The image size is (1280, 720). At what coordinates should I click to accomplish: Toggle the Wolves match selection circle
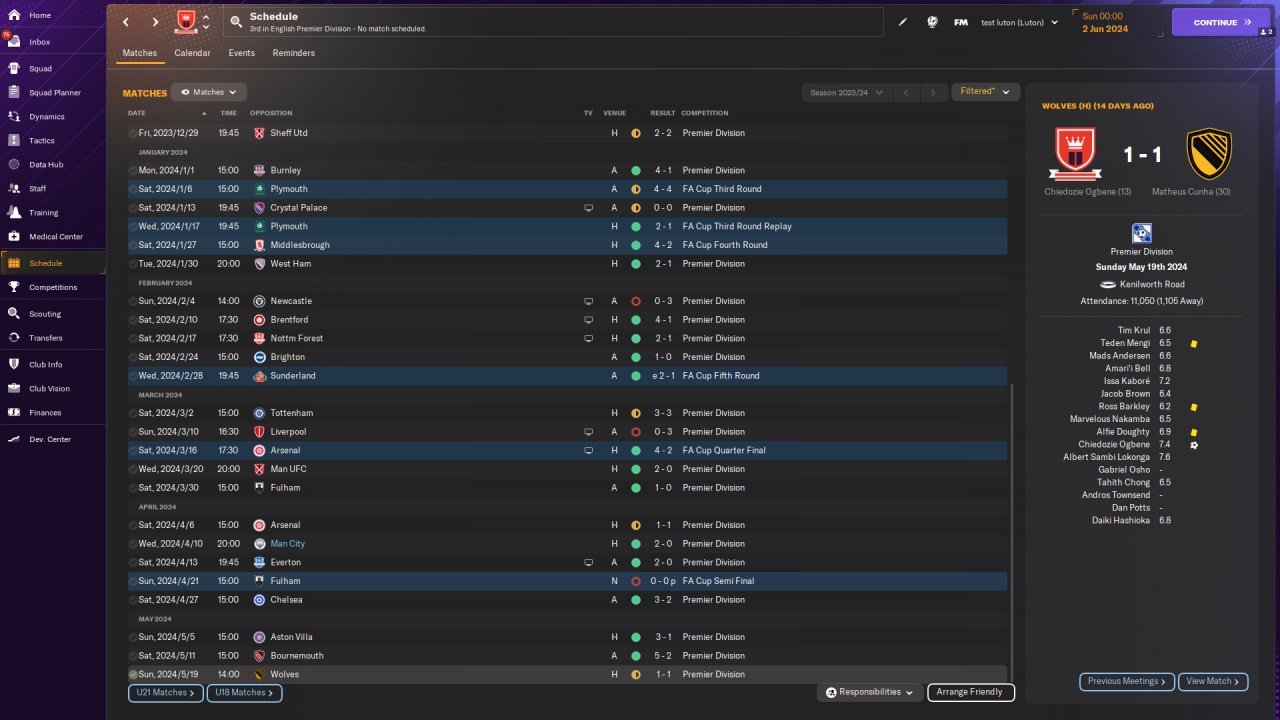pyautogui.click(x=133, y=675)
